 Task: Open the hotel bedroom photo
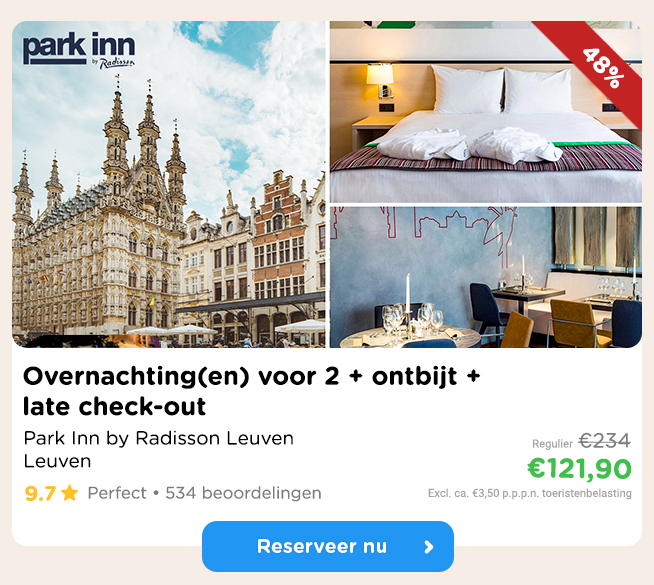tap(485, 112)
